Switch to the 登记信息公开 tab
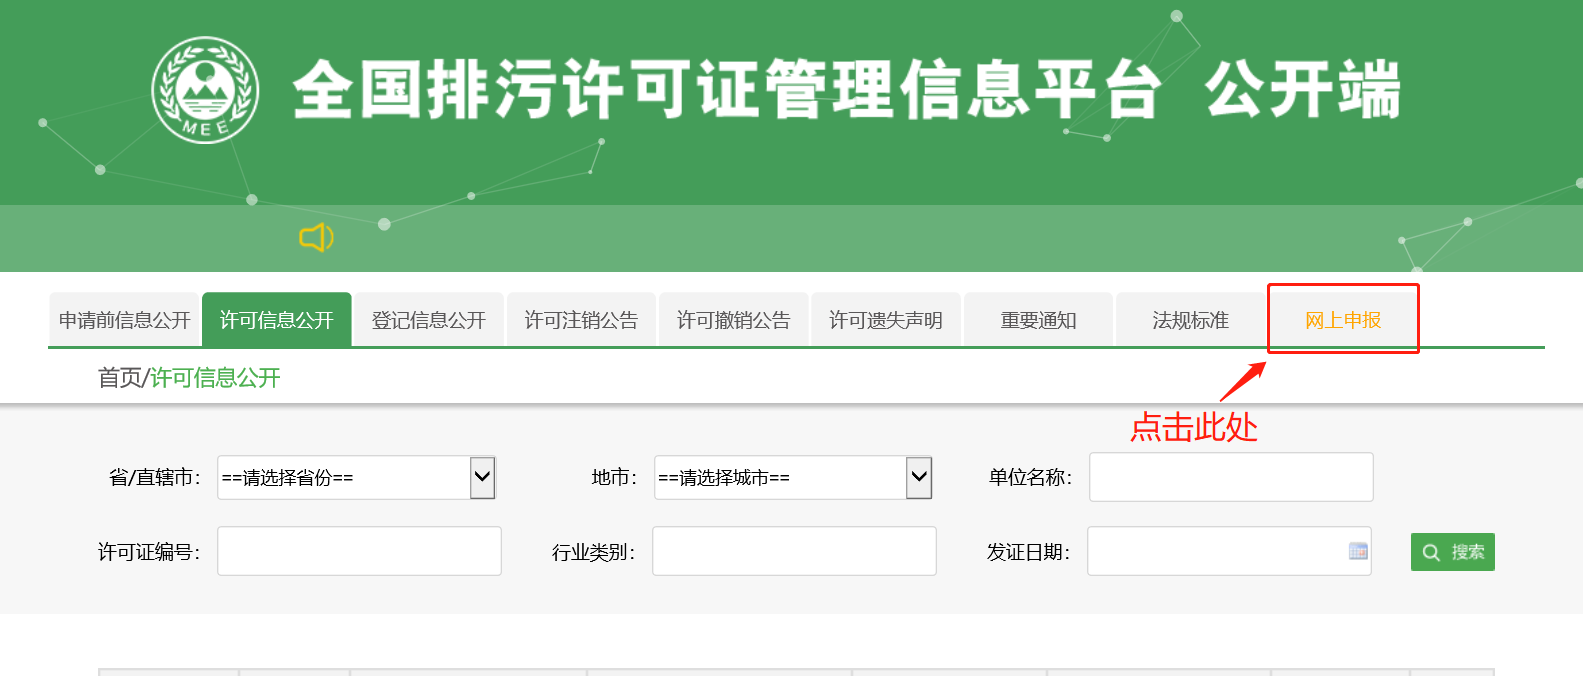Screen dimensions: 1583x676 coord(429,320)
